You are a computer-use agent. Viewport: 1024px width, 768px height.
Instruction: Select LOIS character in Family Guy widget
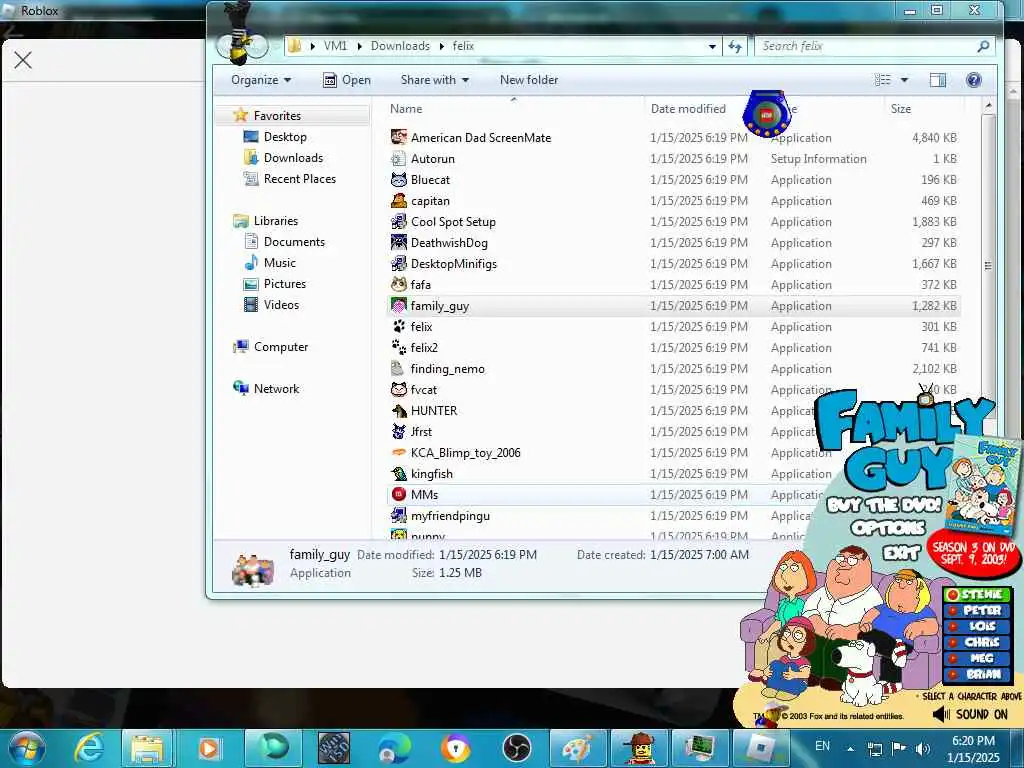point(978,626)
